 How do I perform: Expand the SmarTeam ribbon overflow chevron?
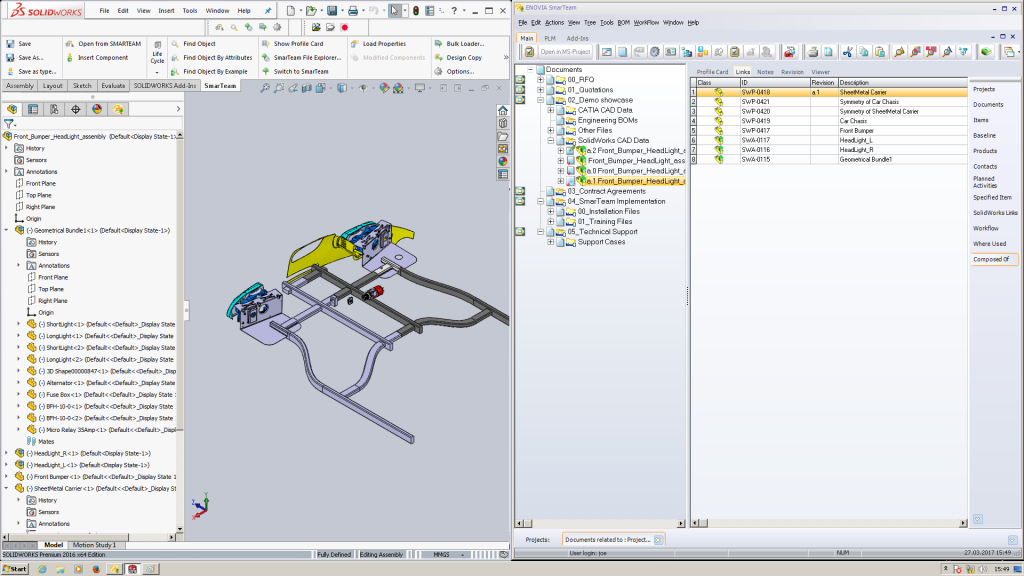coord(505,57)
